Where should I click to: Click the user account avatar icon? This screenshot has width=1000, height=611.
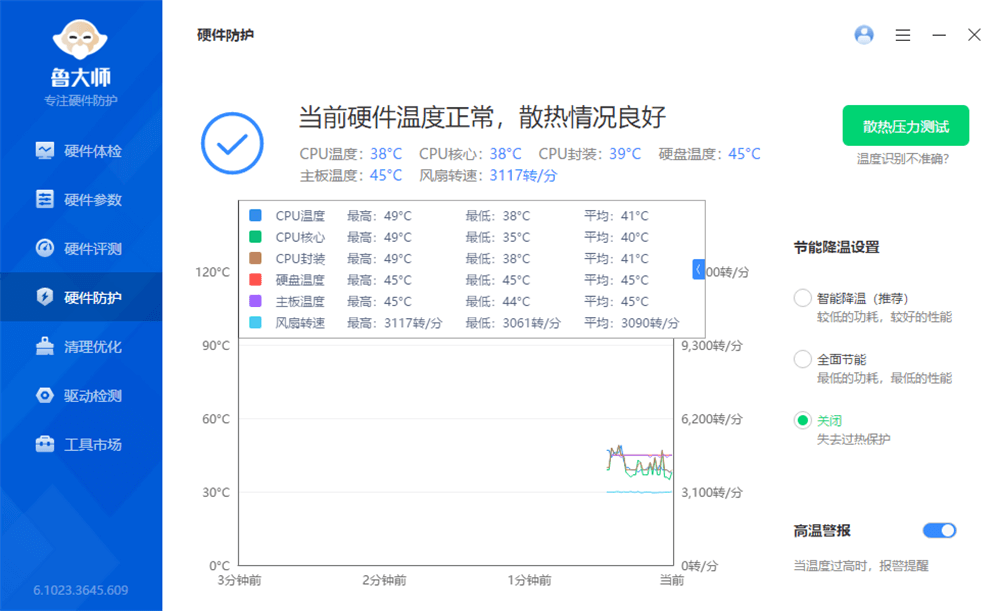click(x=864, y=34)
